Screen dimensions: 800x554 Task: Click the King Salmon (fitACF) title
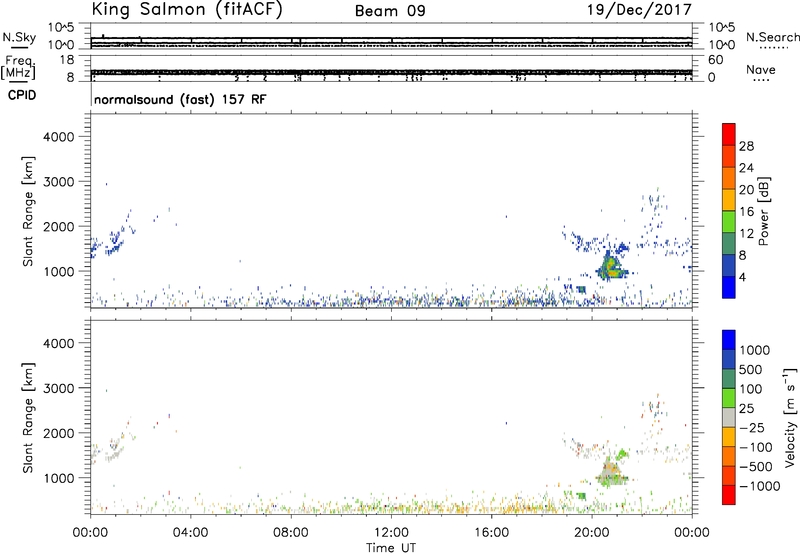tap(187, 10)
